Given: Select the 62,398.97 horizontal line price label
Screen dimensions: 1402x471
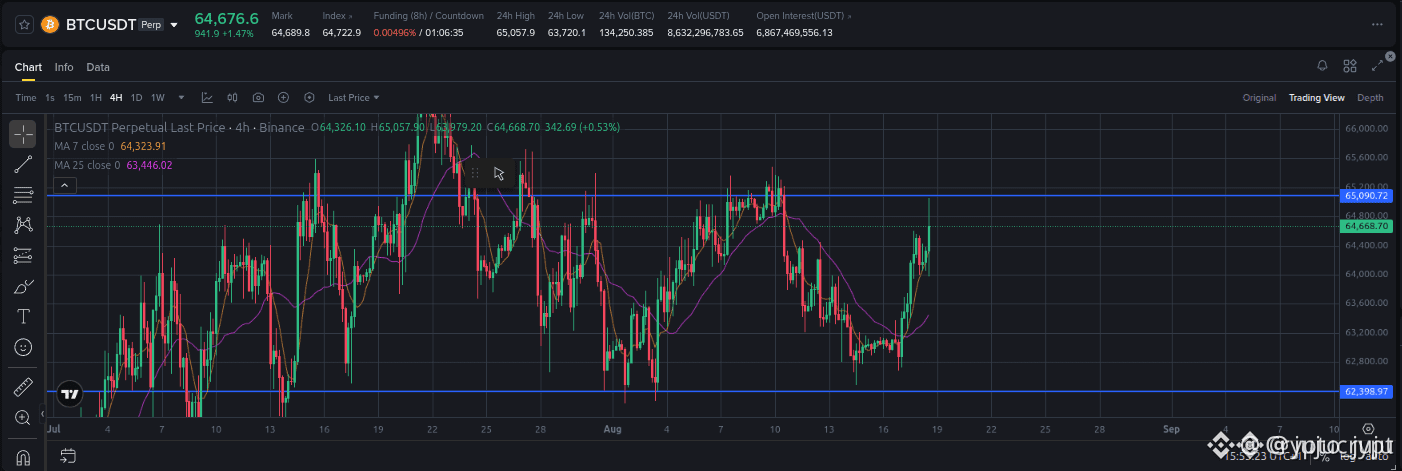Looking at the screenshot, I should pos(1364,391).
